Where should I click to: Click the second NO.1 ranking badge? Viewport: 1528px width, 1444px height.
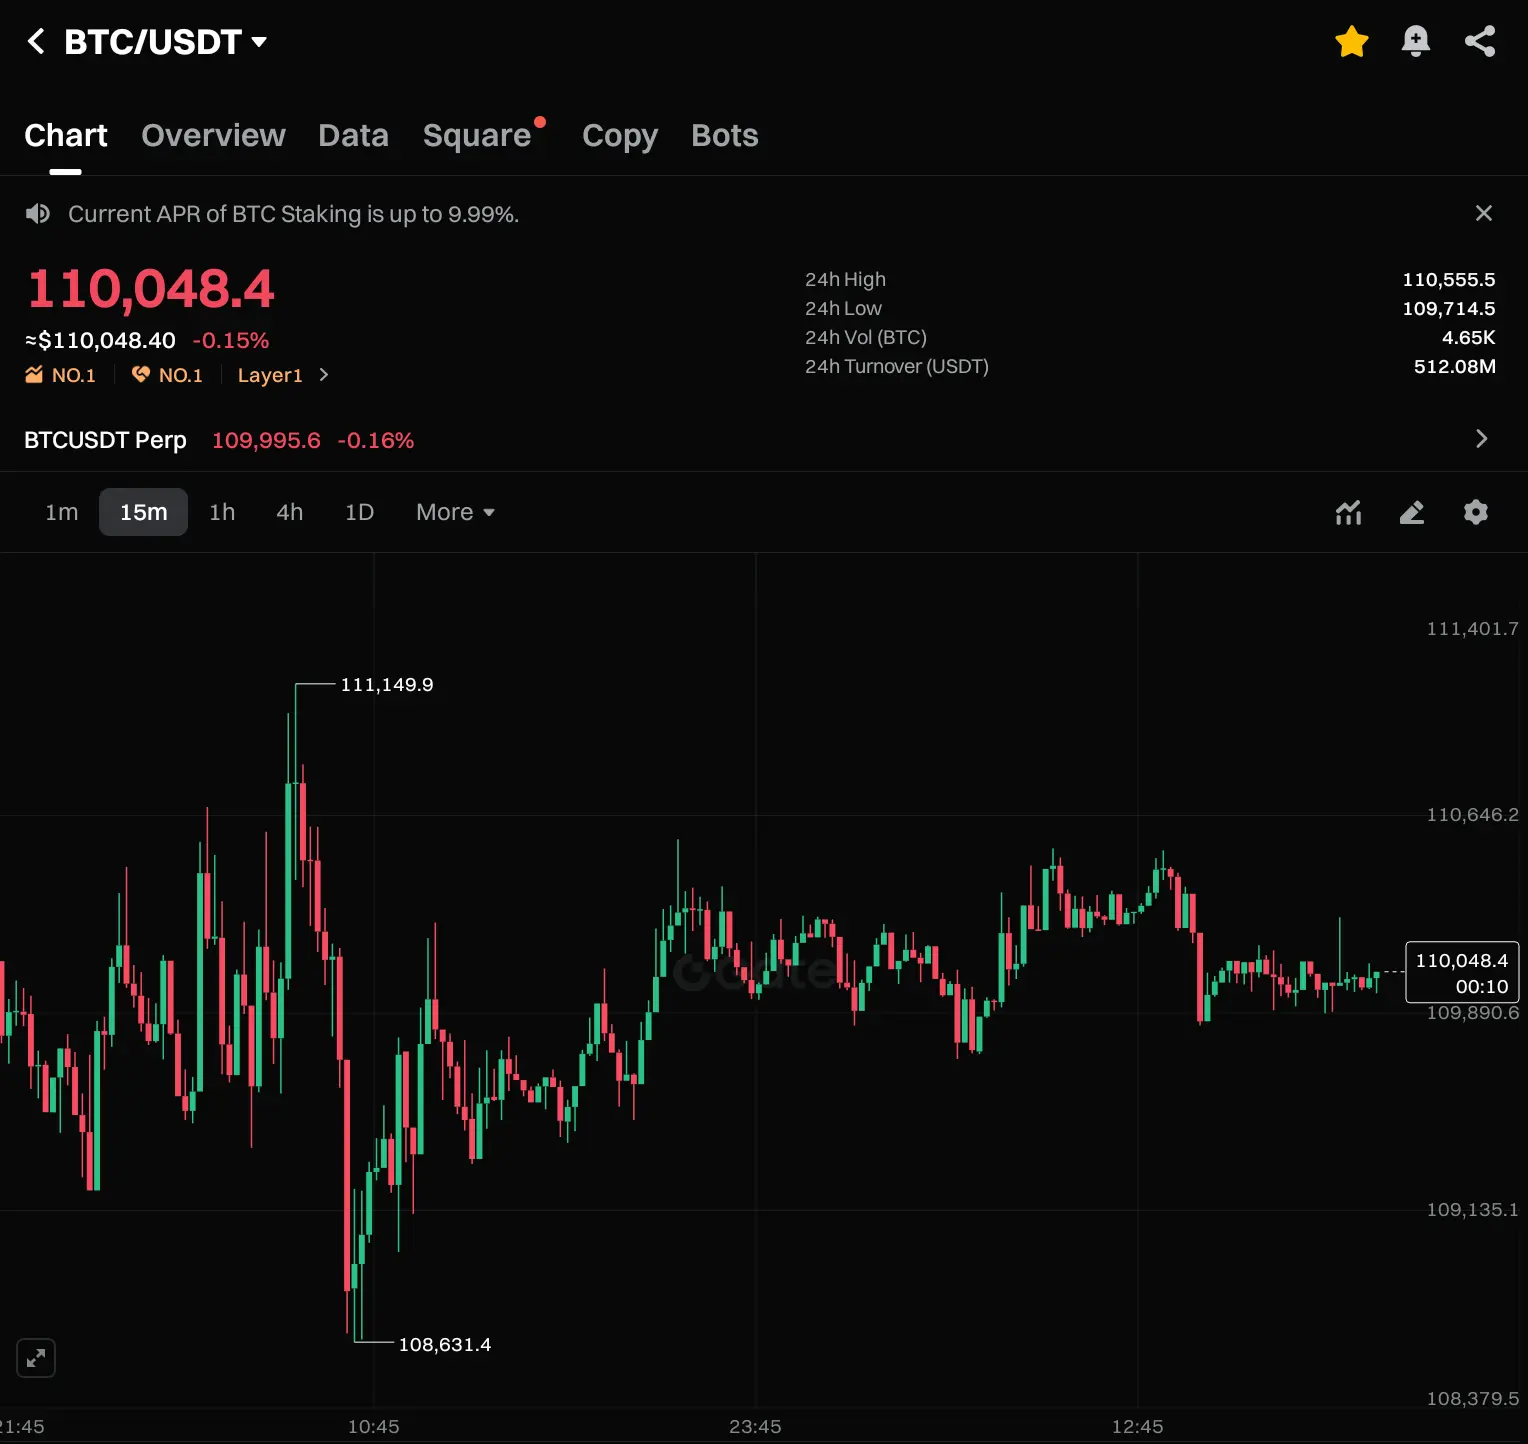click(167, 375)
